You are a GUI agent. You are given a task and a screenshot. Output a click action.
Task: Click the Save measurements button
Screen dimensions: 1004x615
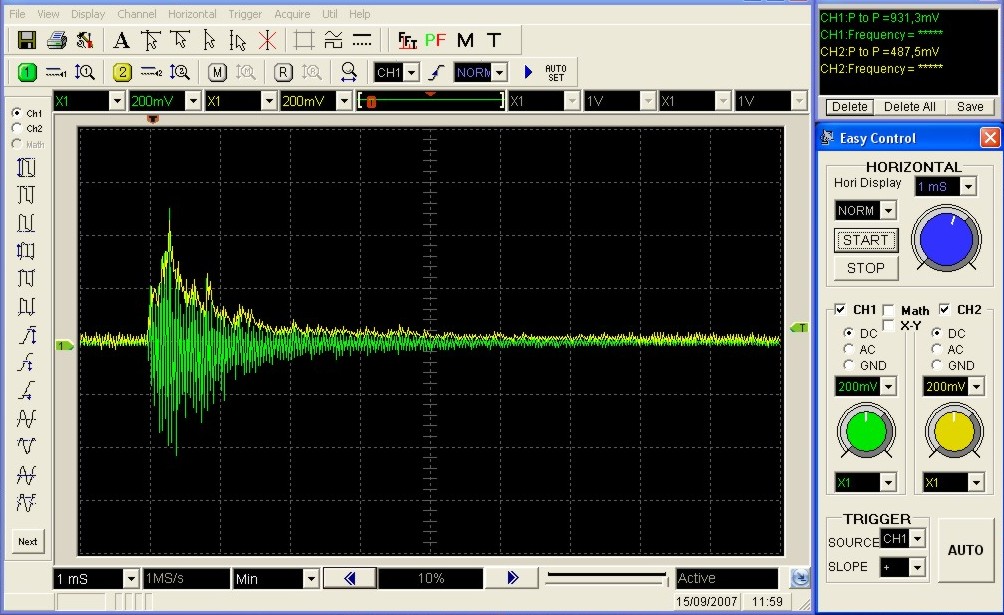coord(970,107)
